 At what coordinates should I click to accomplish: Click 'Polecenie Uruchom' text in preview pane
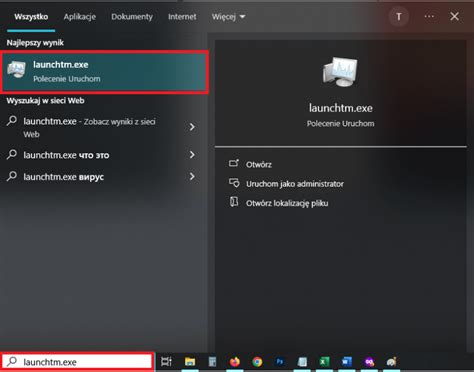(340, 124)
